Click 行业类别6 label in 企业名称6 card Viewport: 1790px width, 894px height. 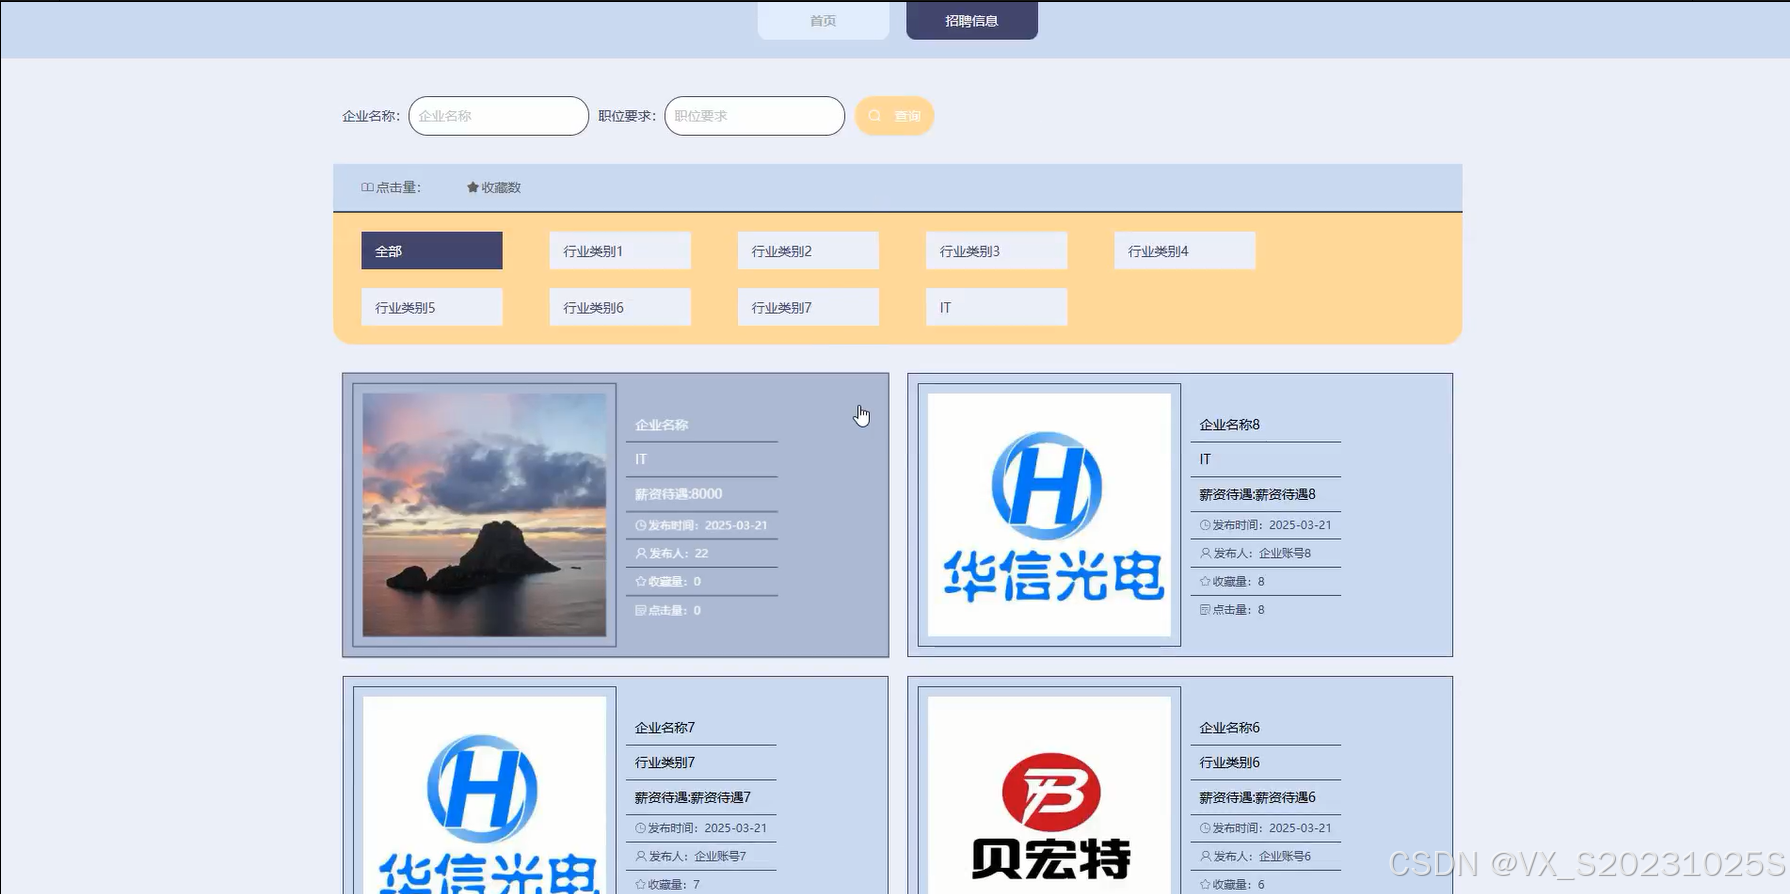(1229, 762)
